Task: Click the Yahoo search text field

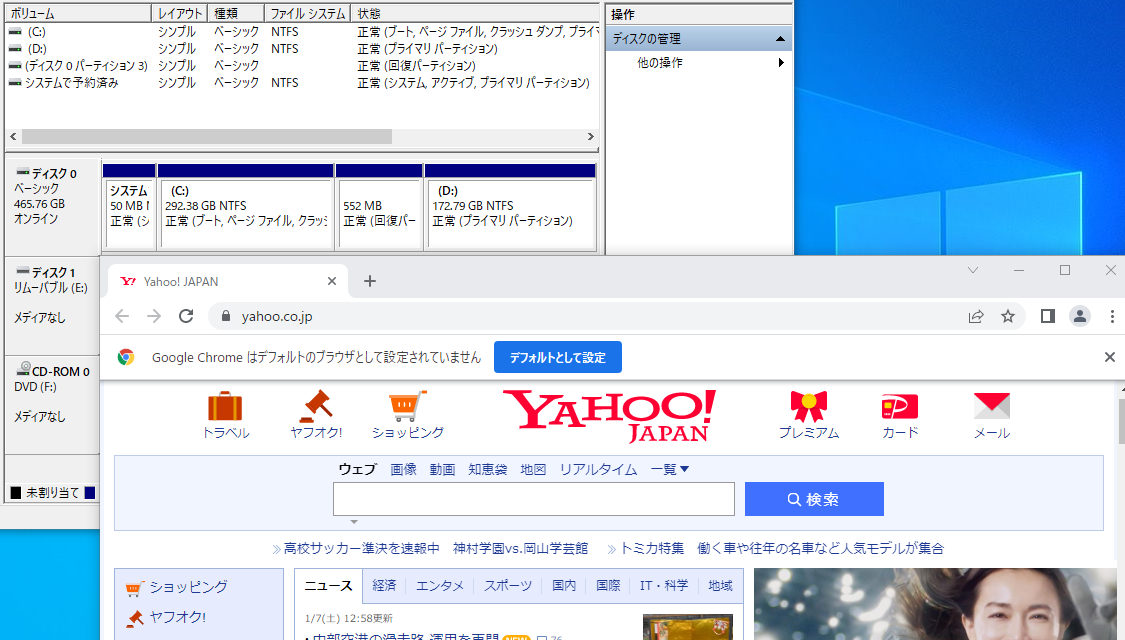Action: 534,499
